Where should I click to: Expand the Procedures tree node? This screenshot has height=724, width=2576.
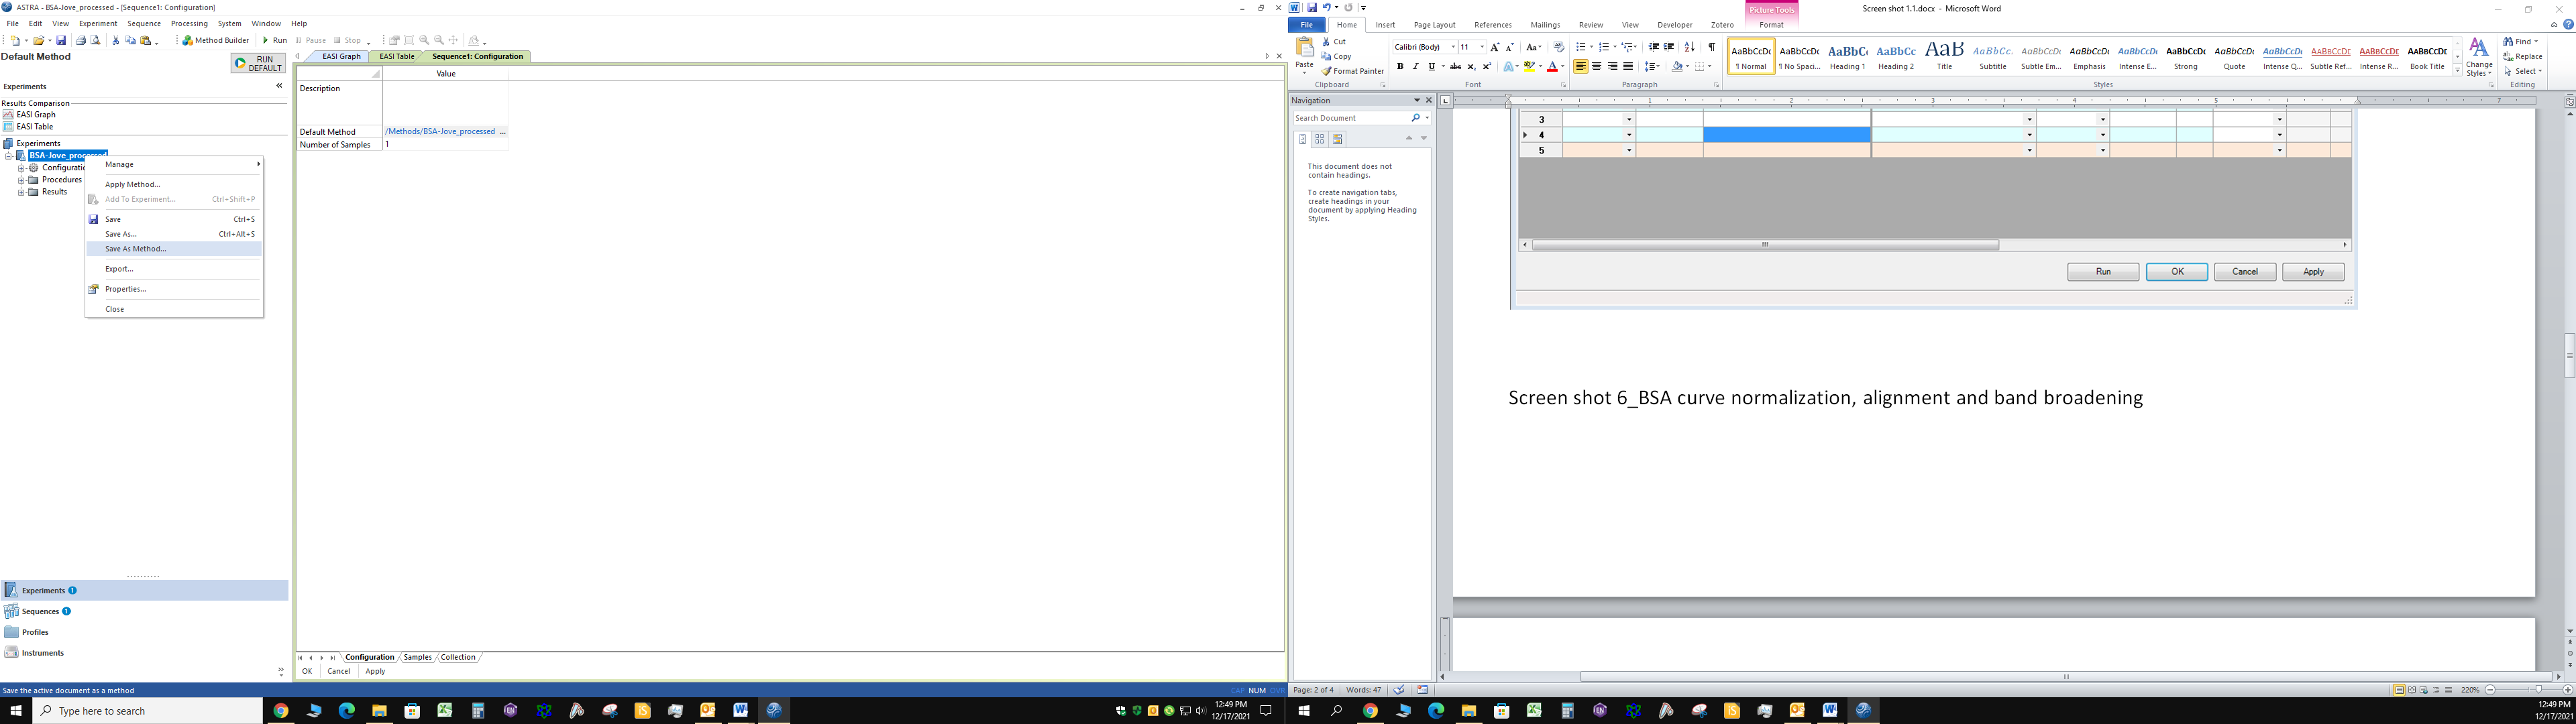[x=21, y=180]
